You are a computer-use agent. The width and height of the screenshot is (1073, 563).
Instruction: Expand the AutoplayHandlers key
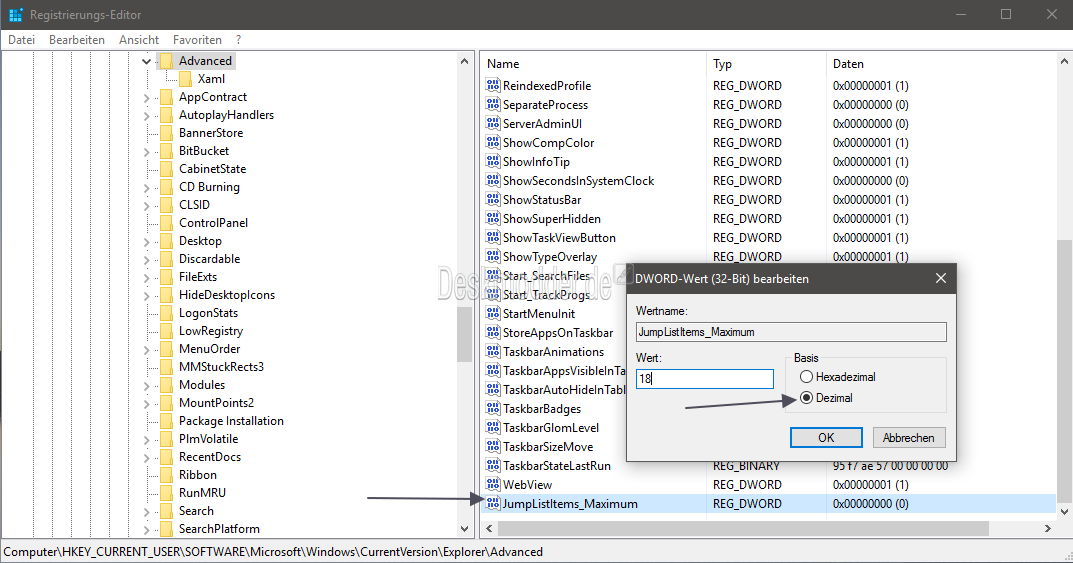(x=146, y=116)
